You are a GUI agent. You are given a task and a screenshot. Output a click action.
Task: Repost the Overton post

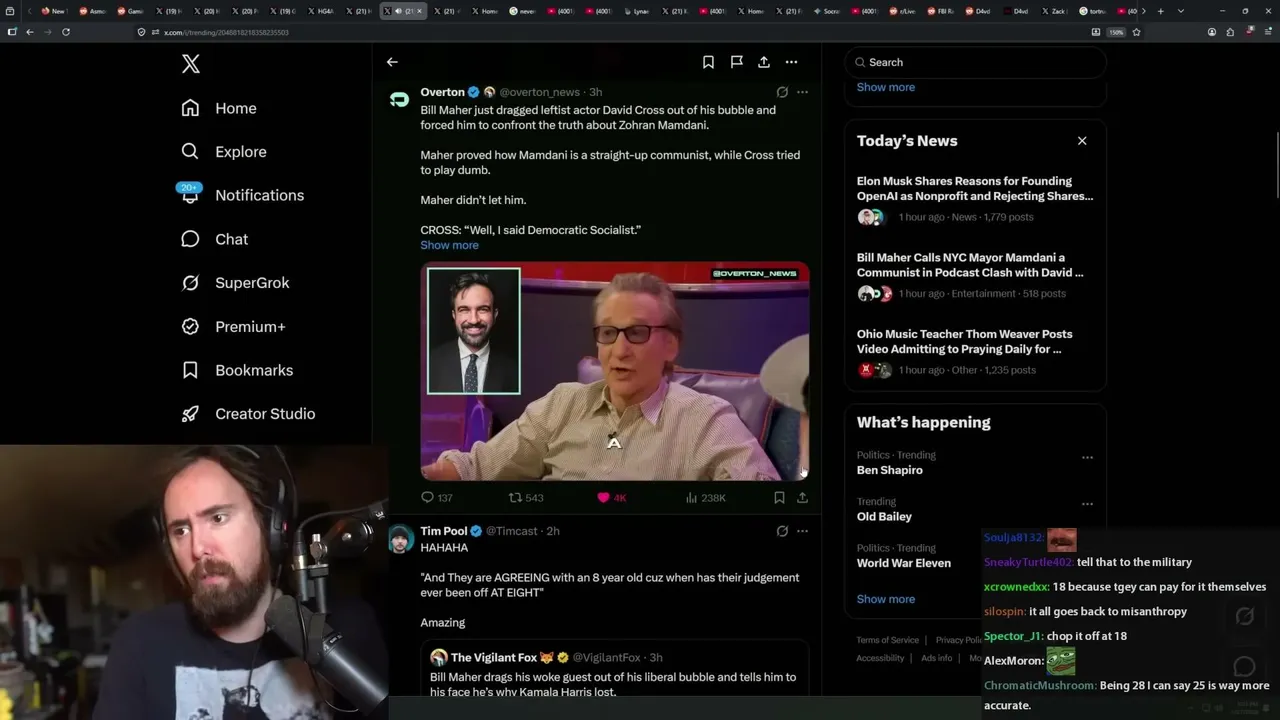tap(525, 497)
